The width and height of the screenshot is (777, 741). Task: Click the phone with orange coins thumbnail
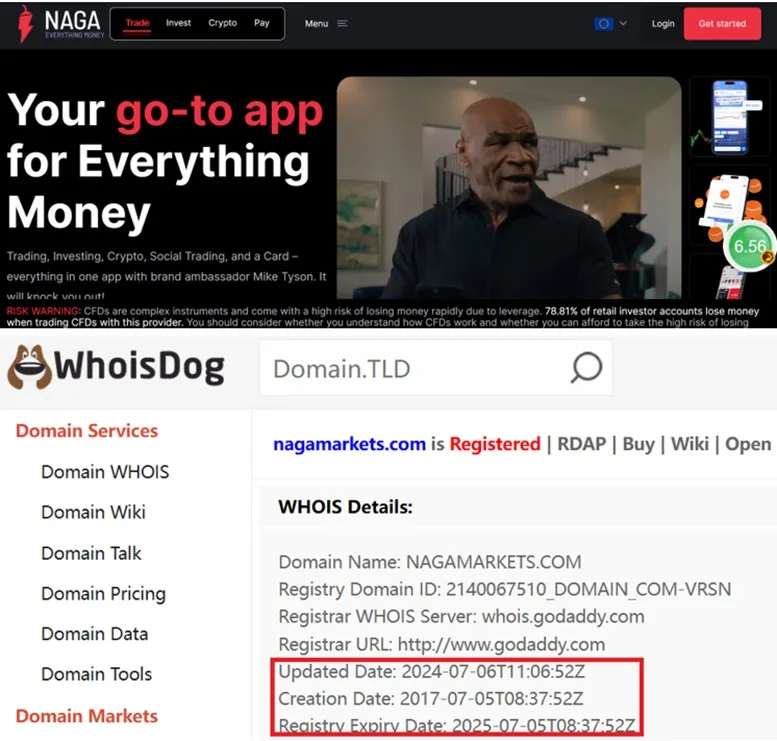coord(728,206)
